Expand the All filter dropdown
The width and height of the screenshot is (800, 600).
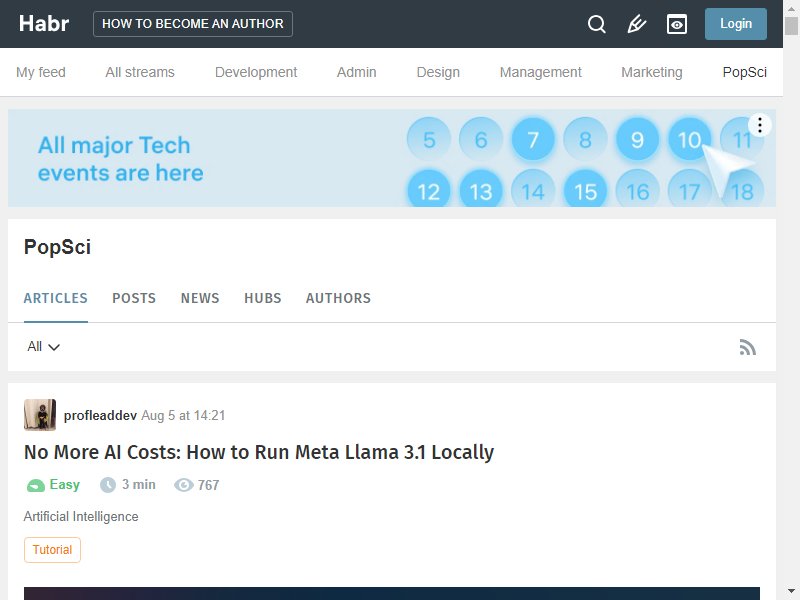click(x=43, y=347)
